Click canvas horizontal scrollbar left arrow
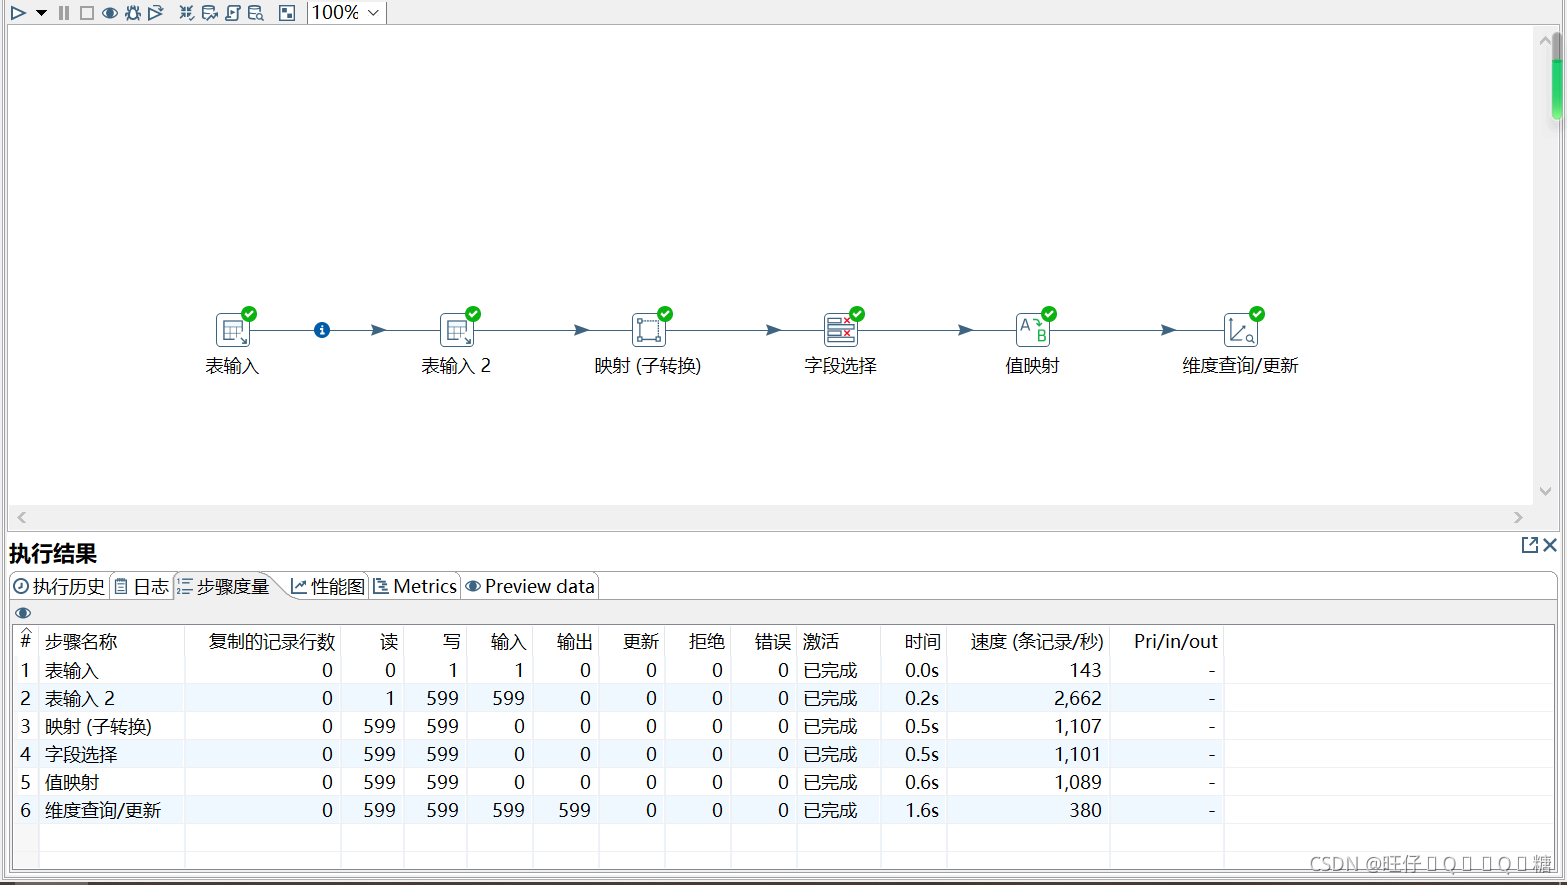Viewport: 1567px width, 885px height. point(22,517)
